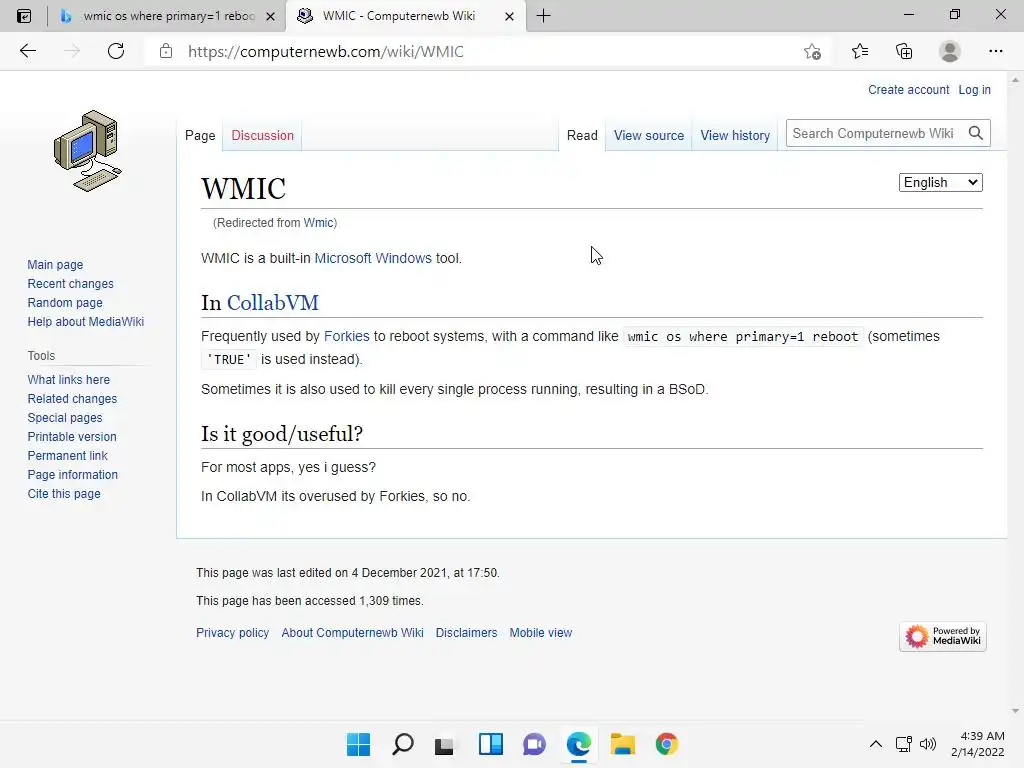Click the browser address bar URL
The height and width of the screenshot is (768, 1024).
coord(325,52)
